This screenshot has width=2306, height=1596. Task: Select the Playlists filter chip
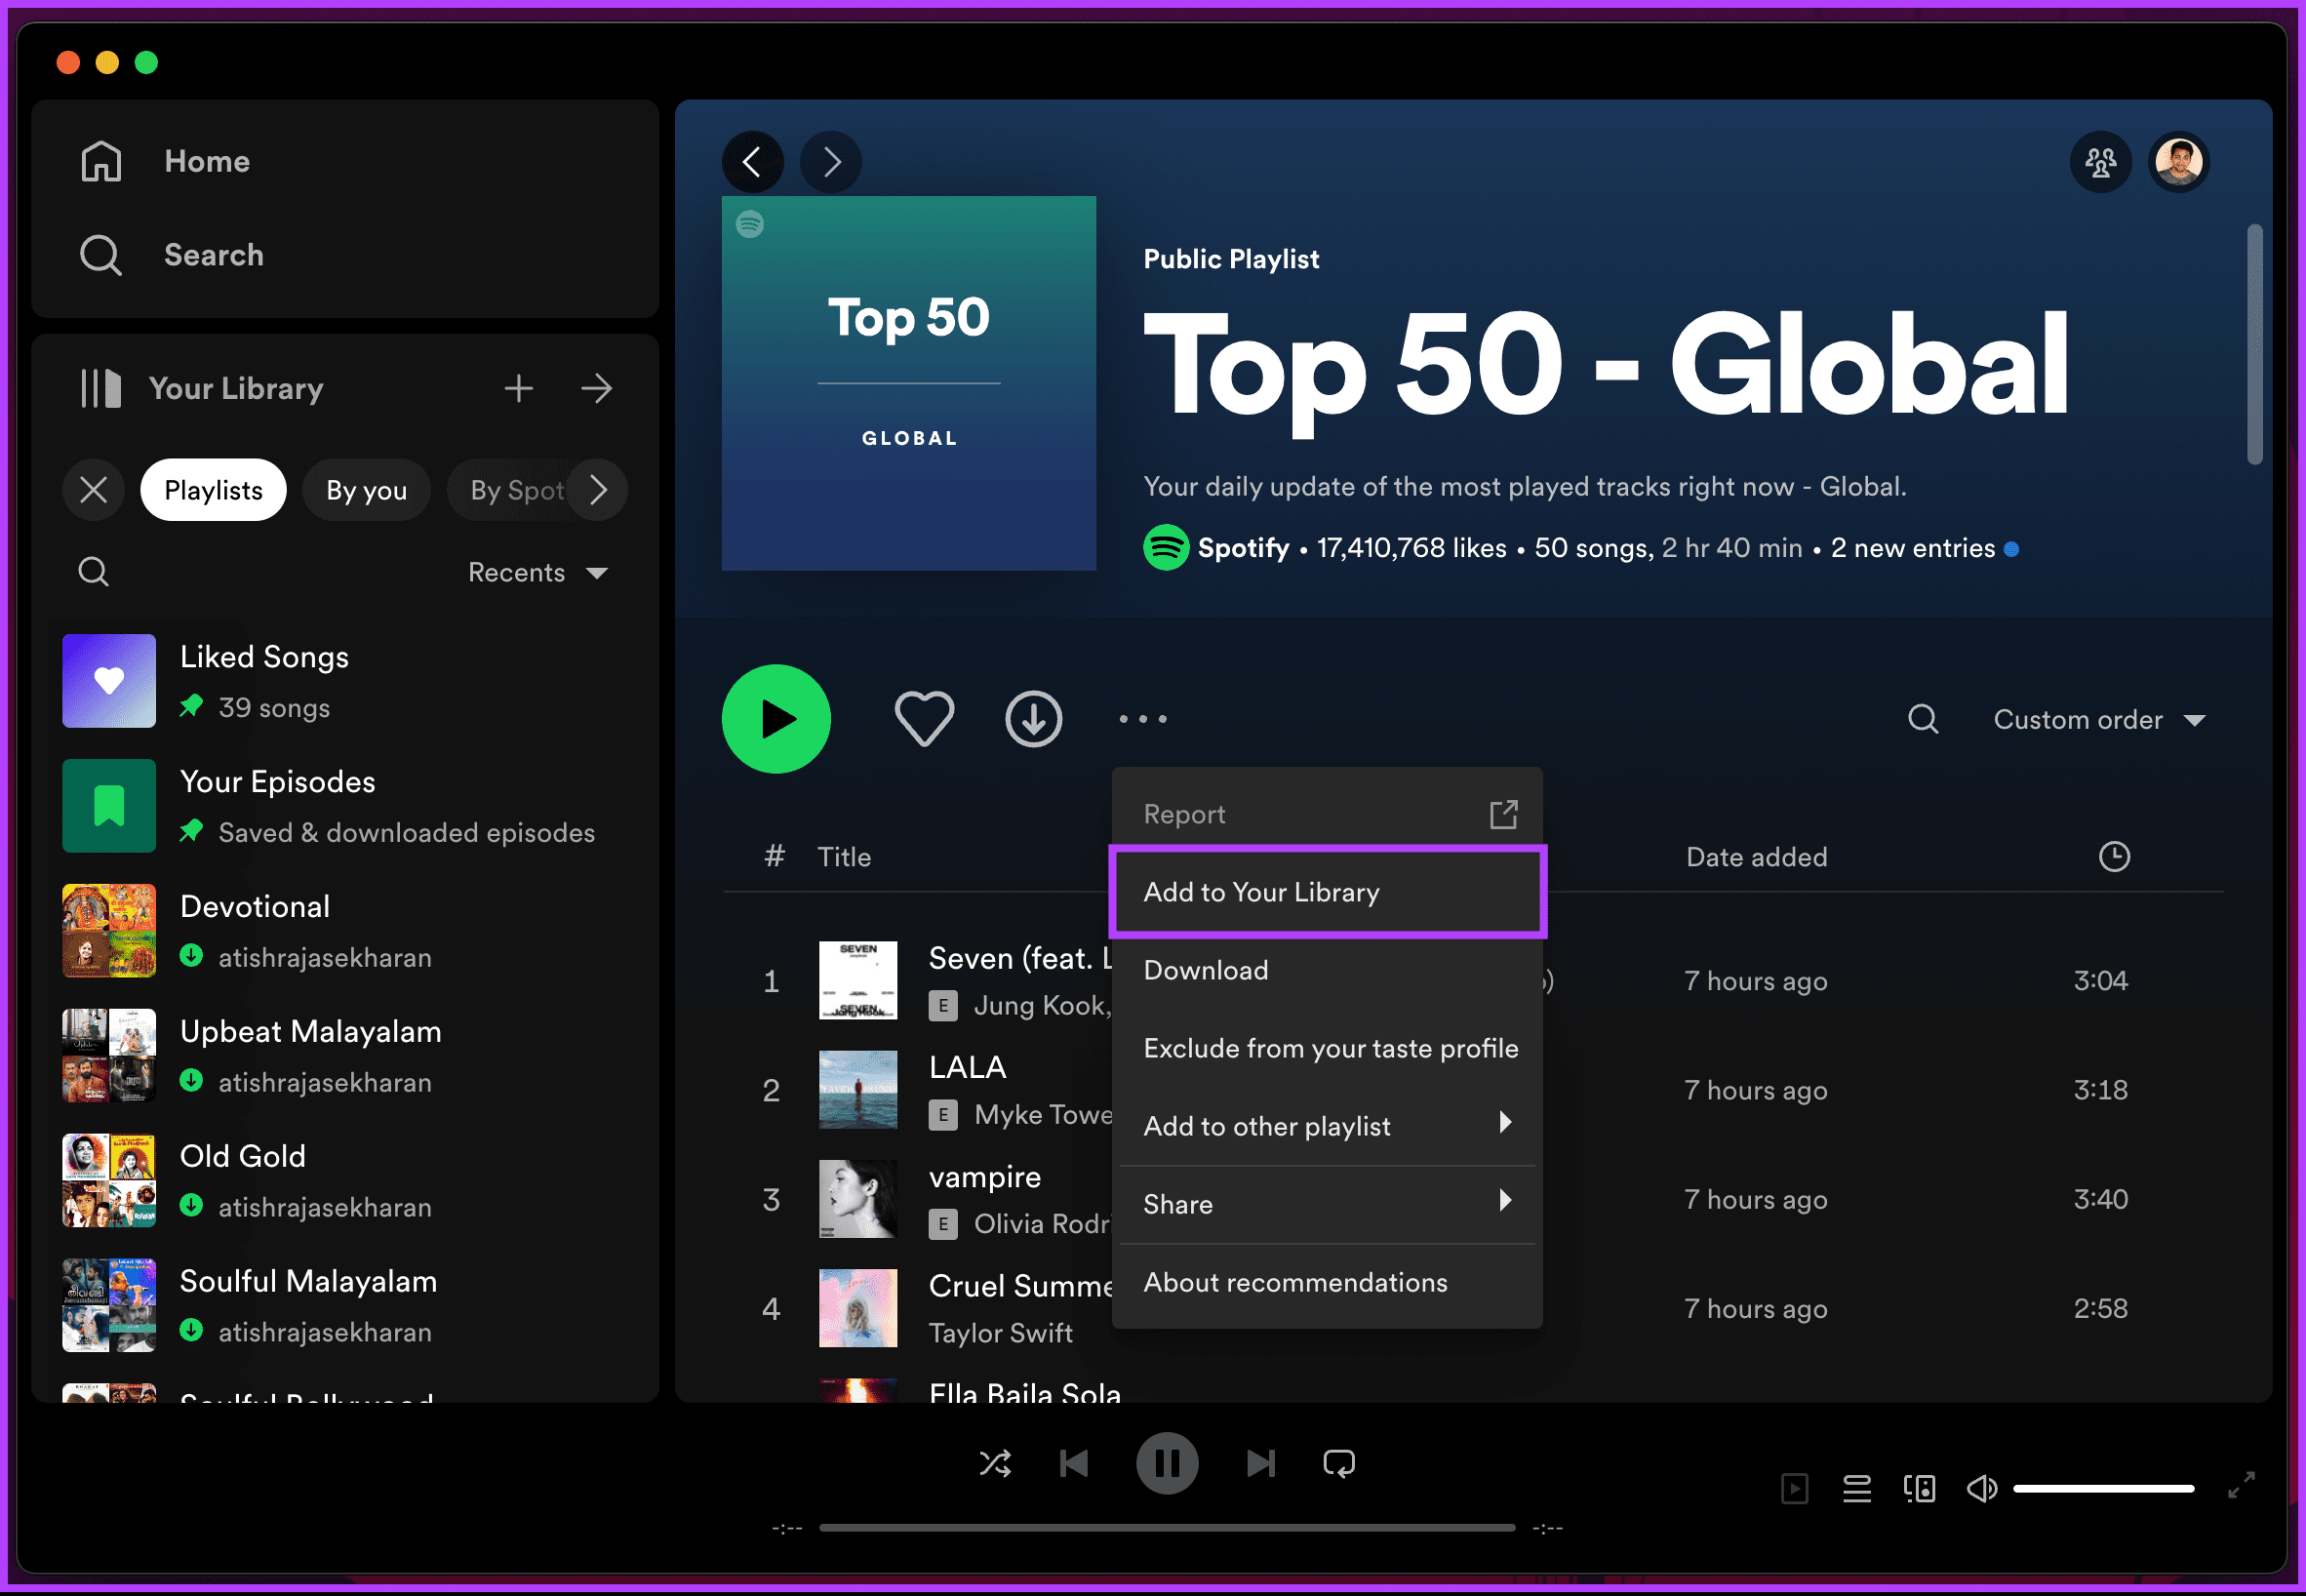214,490
